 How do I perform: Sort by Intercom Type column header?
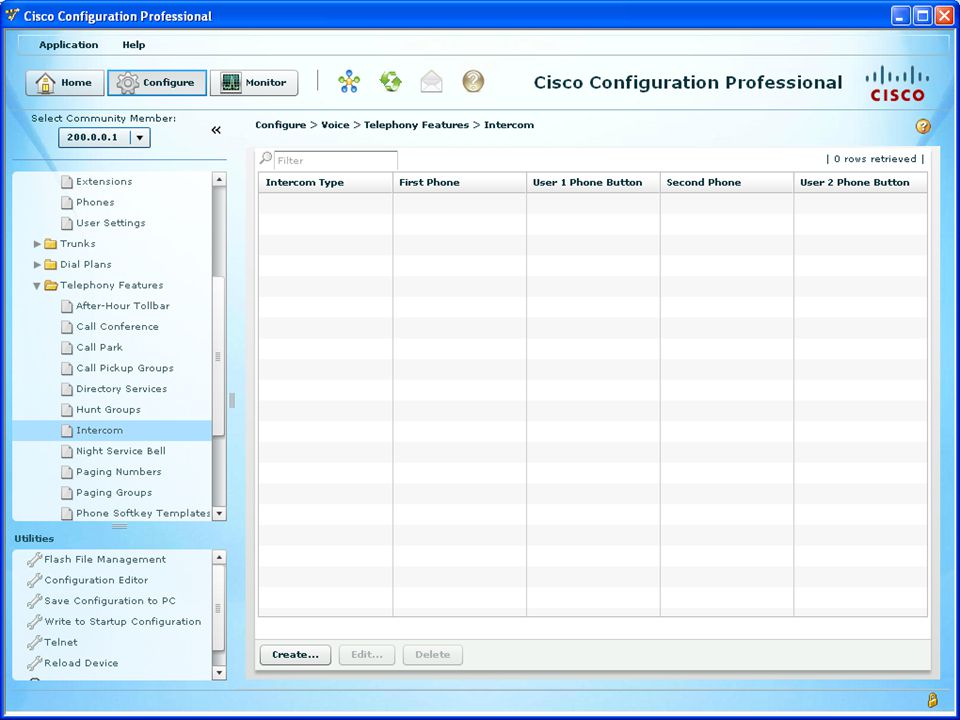[326, 182]
